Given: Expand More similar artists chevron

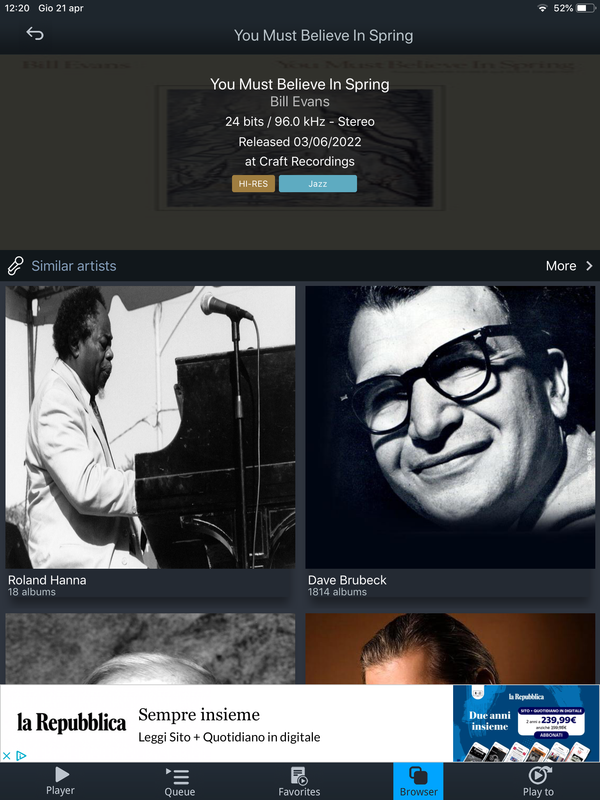Looking at the screenshot, I should pyautogui.click(x=589, y=266).
